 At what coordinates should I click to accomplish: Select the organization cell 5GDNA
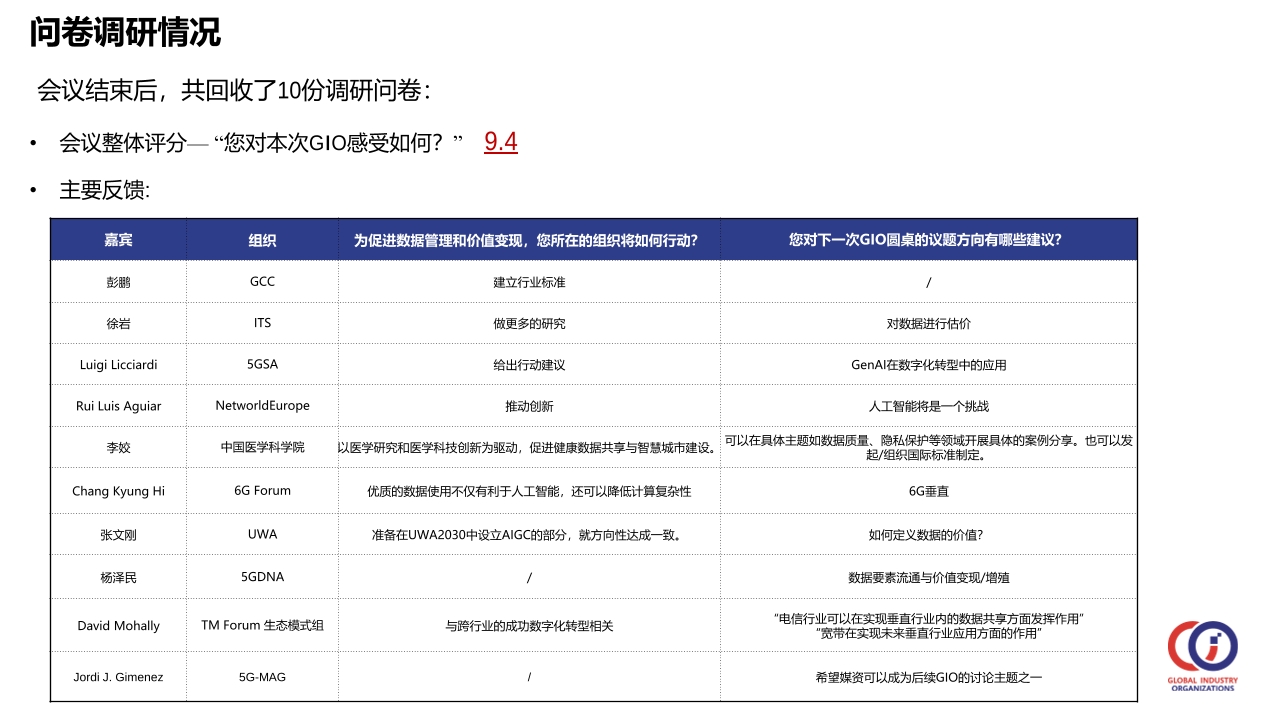262,577
